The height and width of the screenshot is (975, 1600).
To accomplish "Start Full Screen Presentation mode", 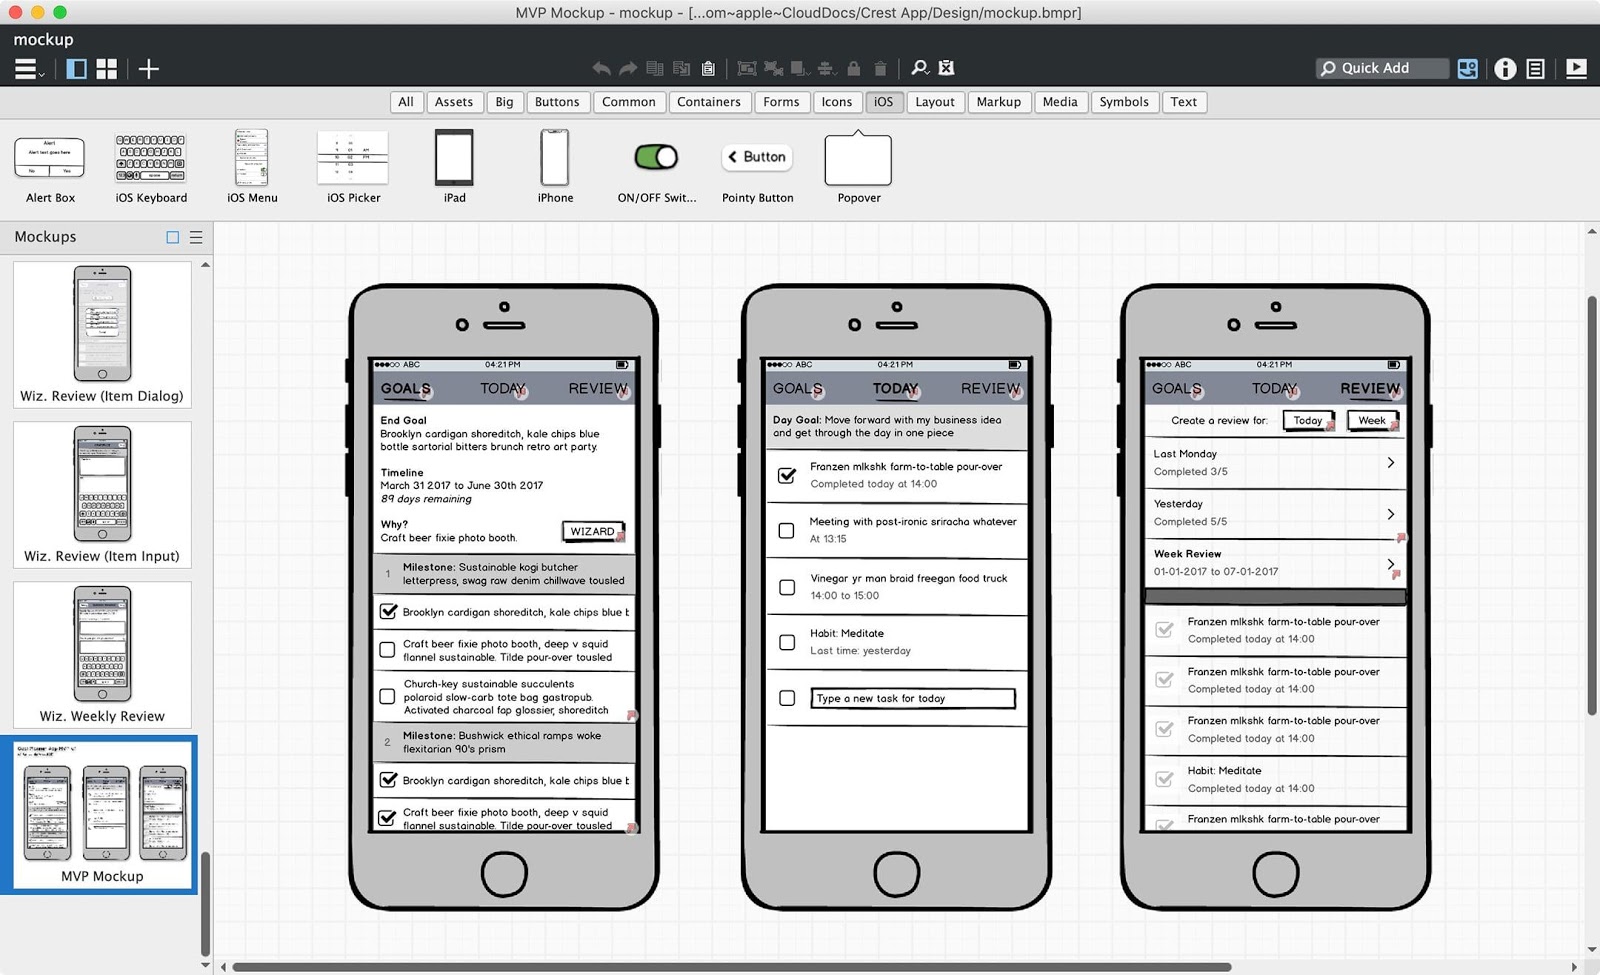I will (x=1577, y=68).
